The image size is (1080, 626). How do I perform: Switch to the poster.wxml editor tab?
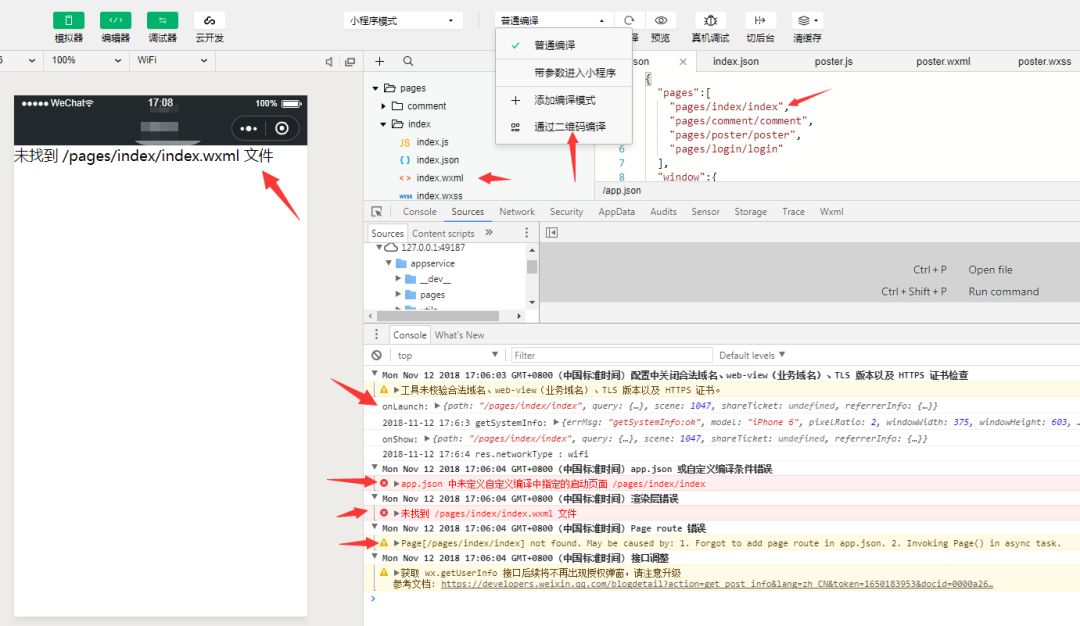pos(943,61)
